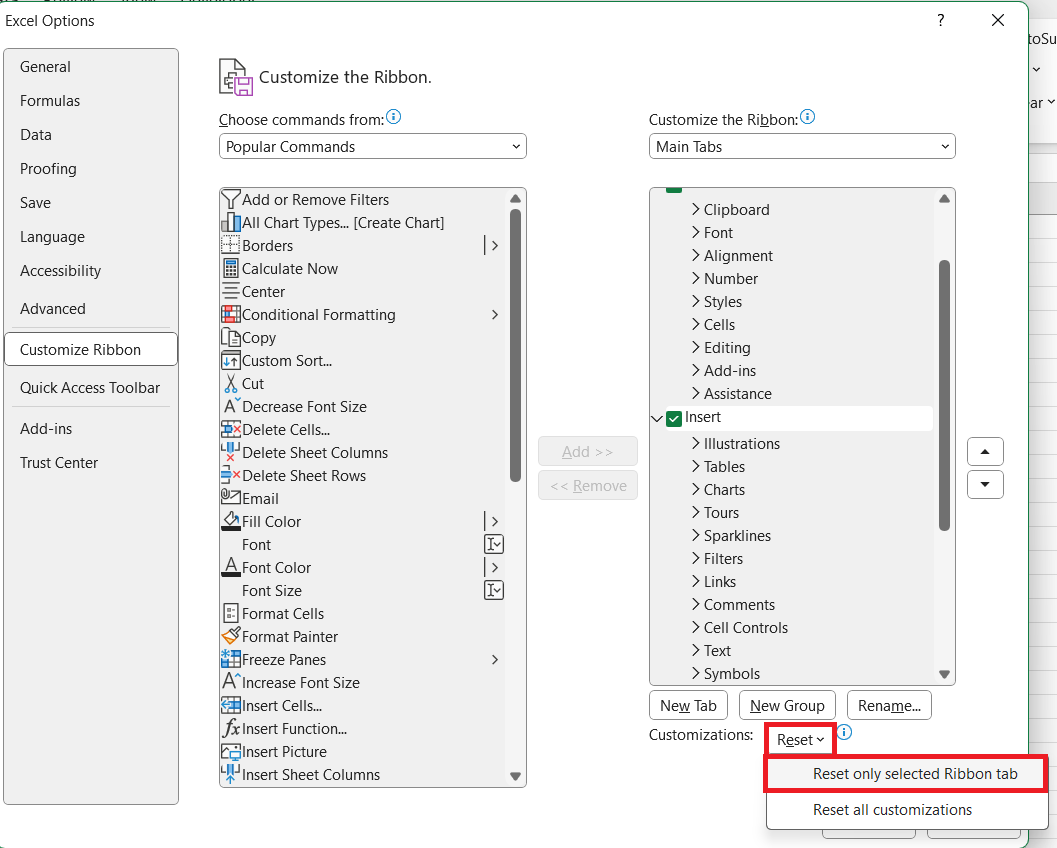This screenshot has height=848, width=1057.
Task: Click the Format Painter brush icon
Action: coord(231,636)
